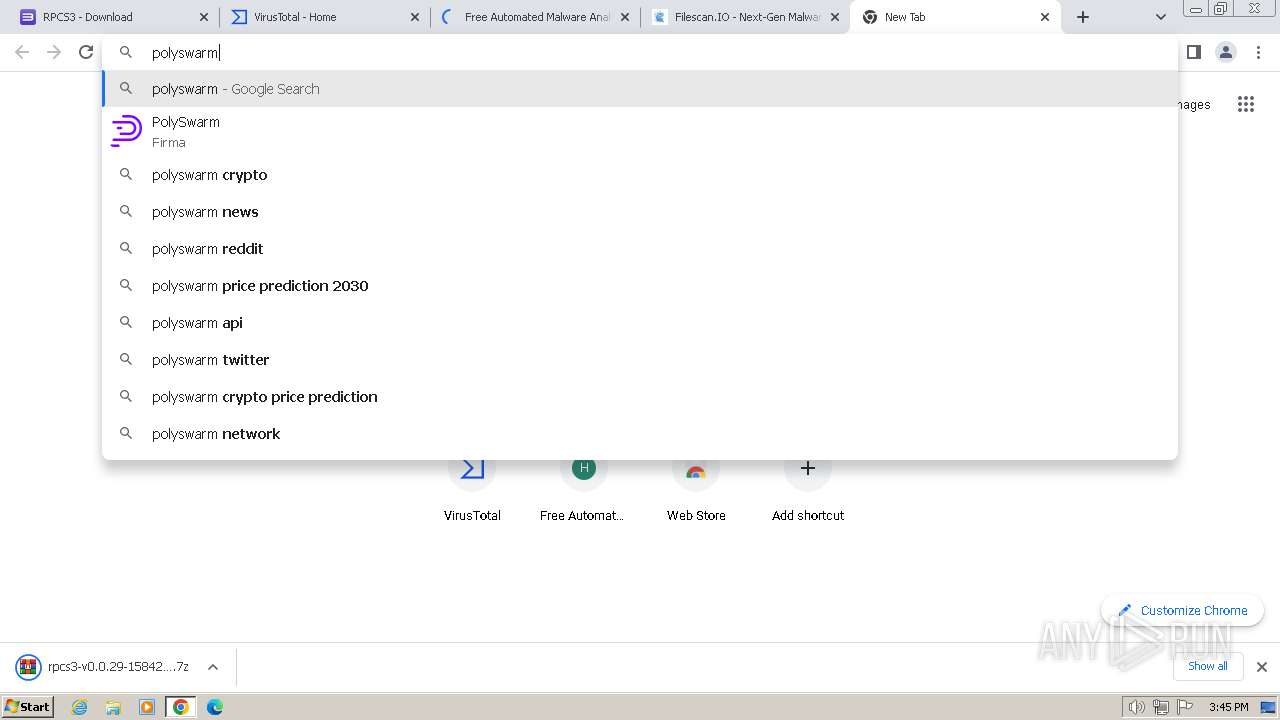1280x720 pixels.
Task: Select the polyswarm - Google Search suggestion
Action: pyautogui.click(x=640, y=89)
